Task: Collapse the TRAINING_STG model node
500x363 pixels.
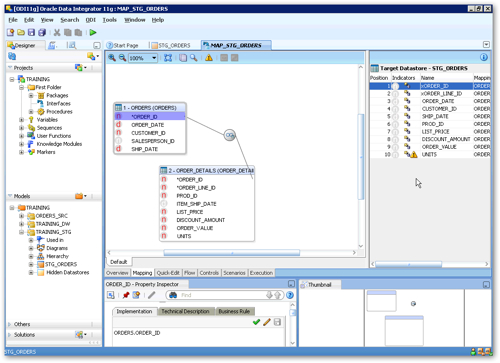Action: coord(21,232)
